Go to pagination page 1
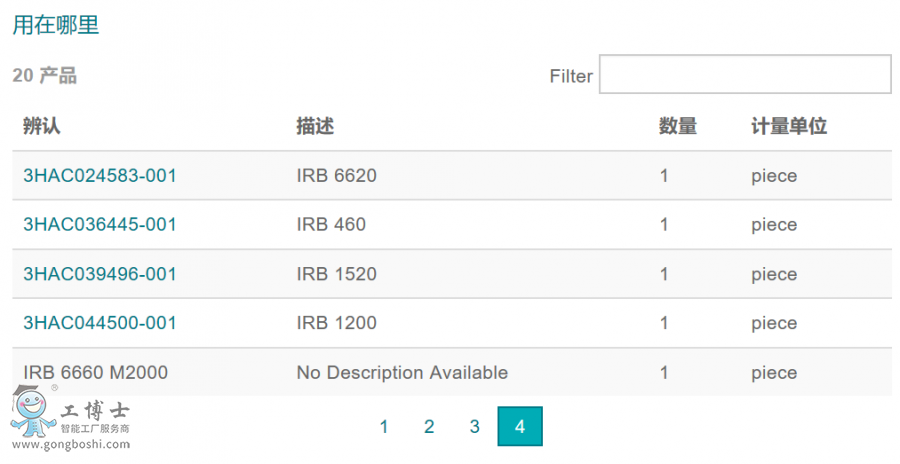The width and height of the screenshot is (900, 464). pos(384,427)
